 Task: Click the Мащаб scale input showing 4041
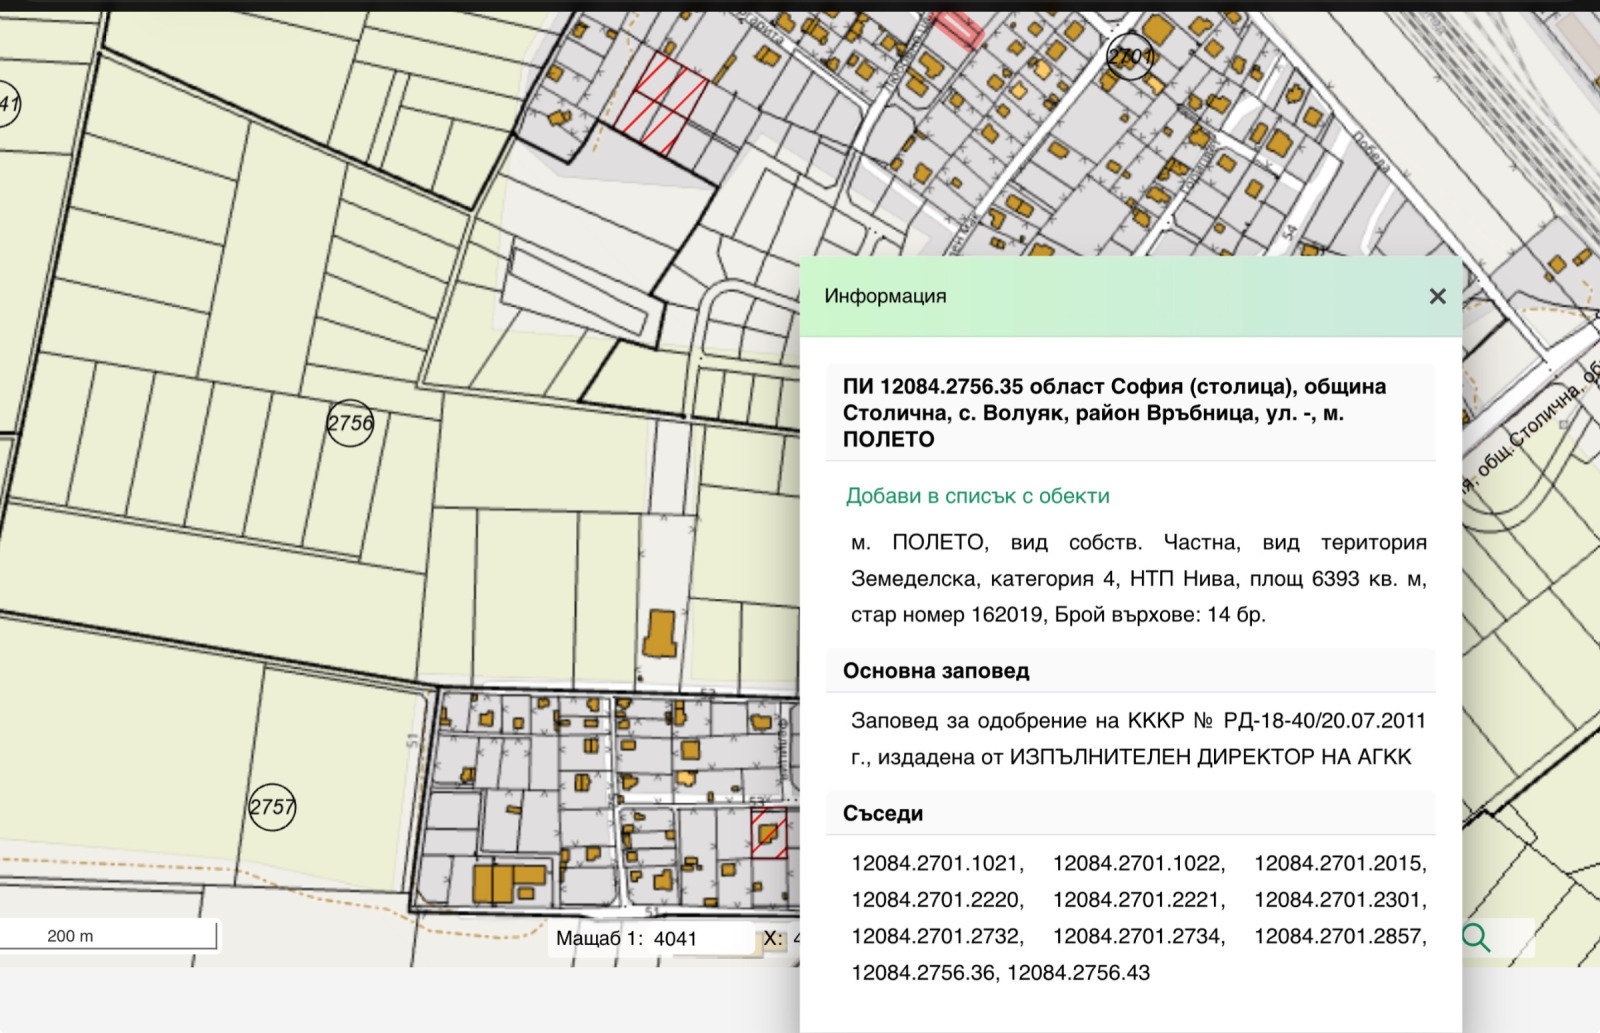[700, 938]
